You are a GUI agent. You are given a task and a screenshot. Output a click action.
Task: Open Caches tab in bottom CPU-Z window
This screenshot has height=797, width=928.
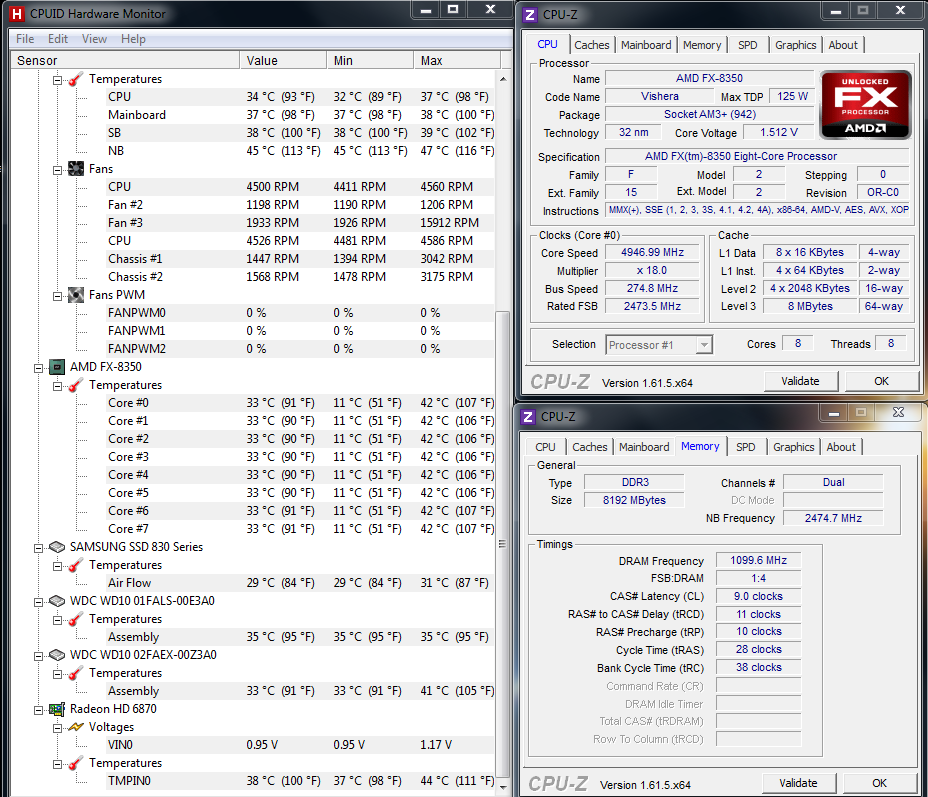pyautogui.click(x=589, y=447)
